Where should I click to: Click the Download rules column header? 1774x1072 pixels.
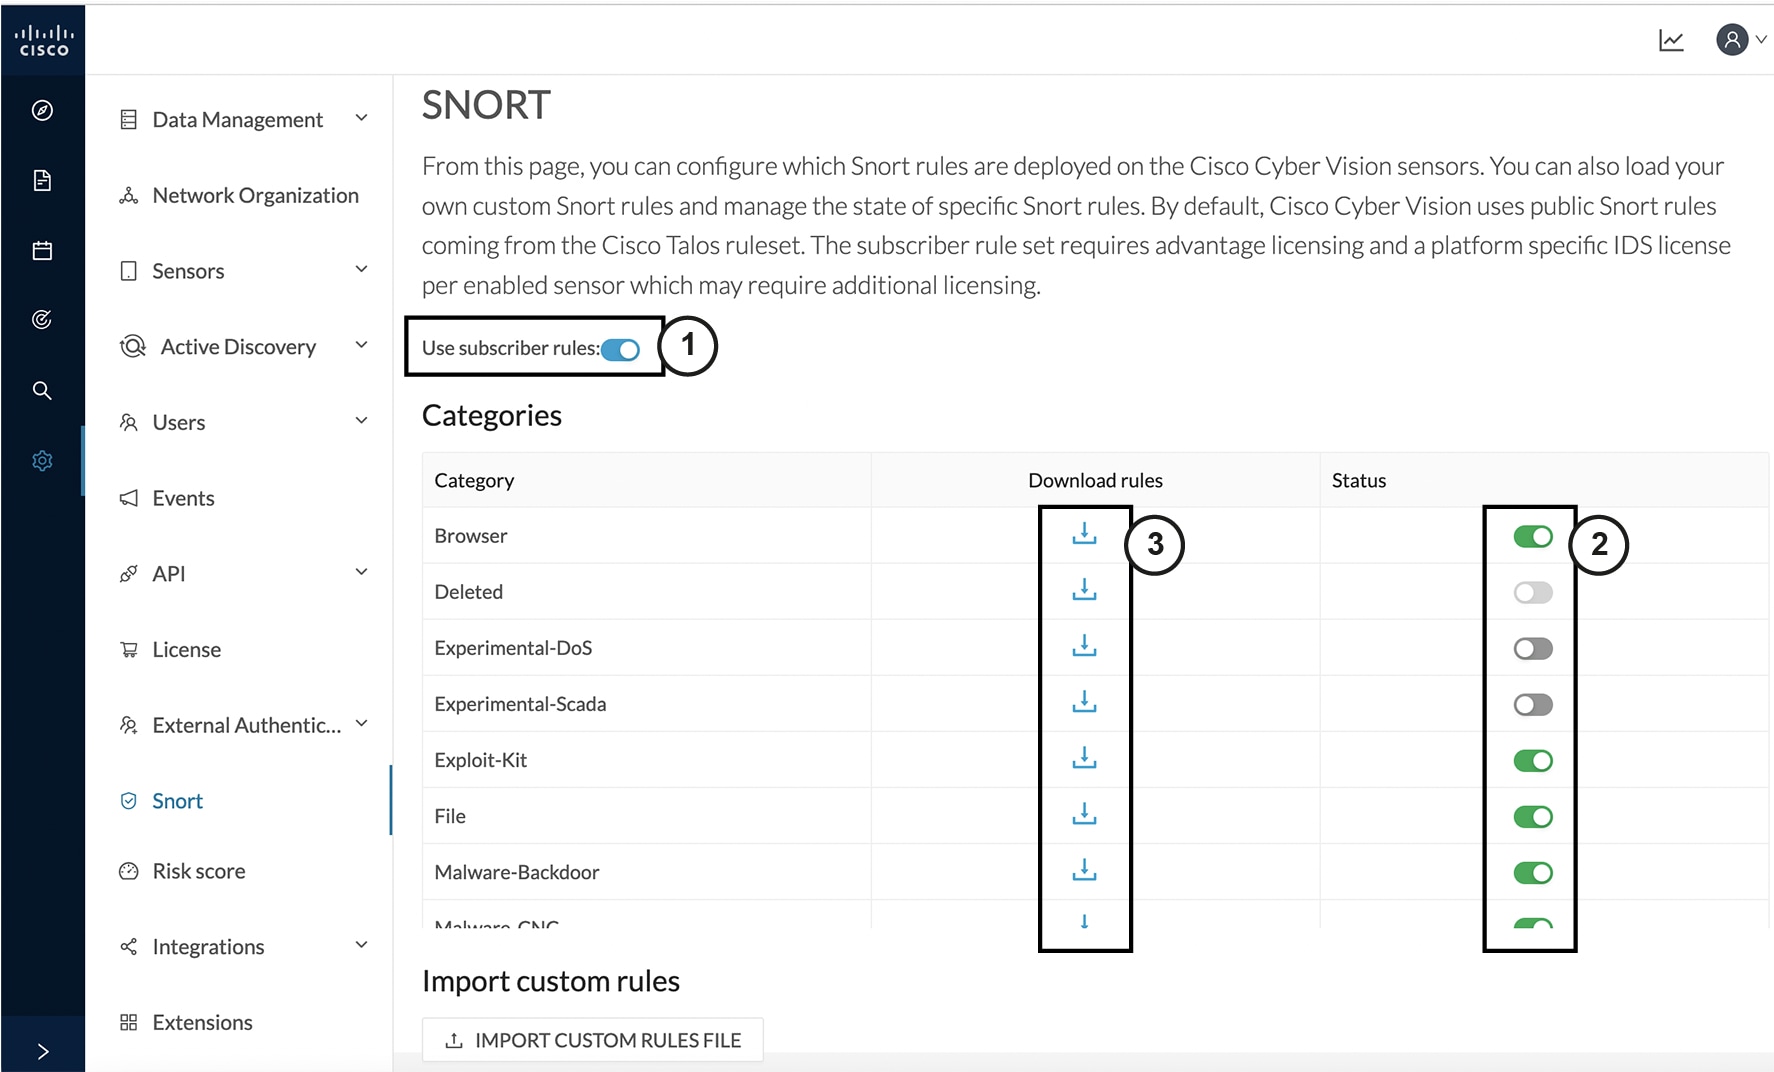point(1095,481)
